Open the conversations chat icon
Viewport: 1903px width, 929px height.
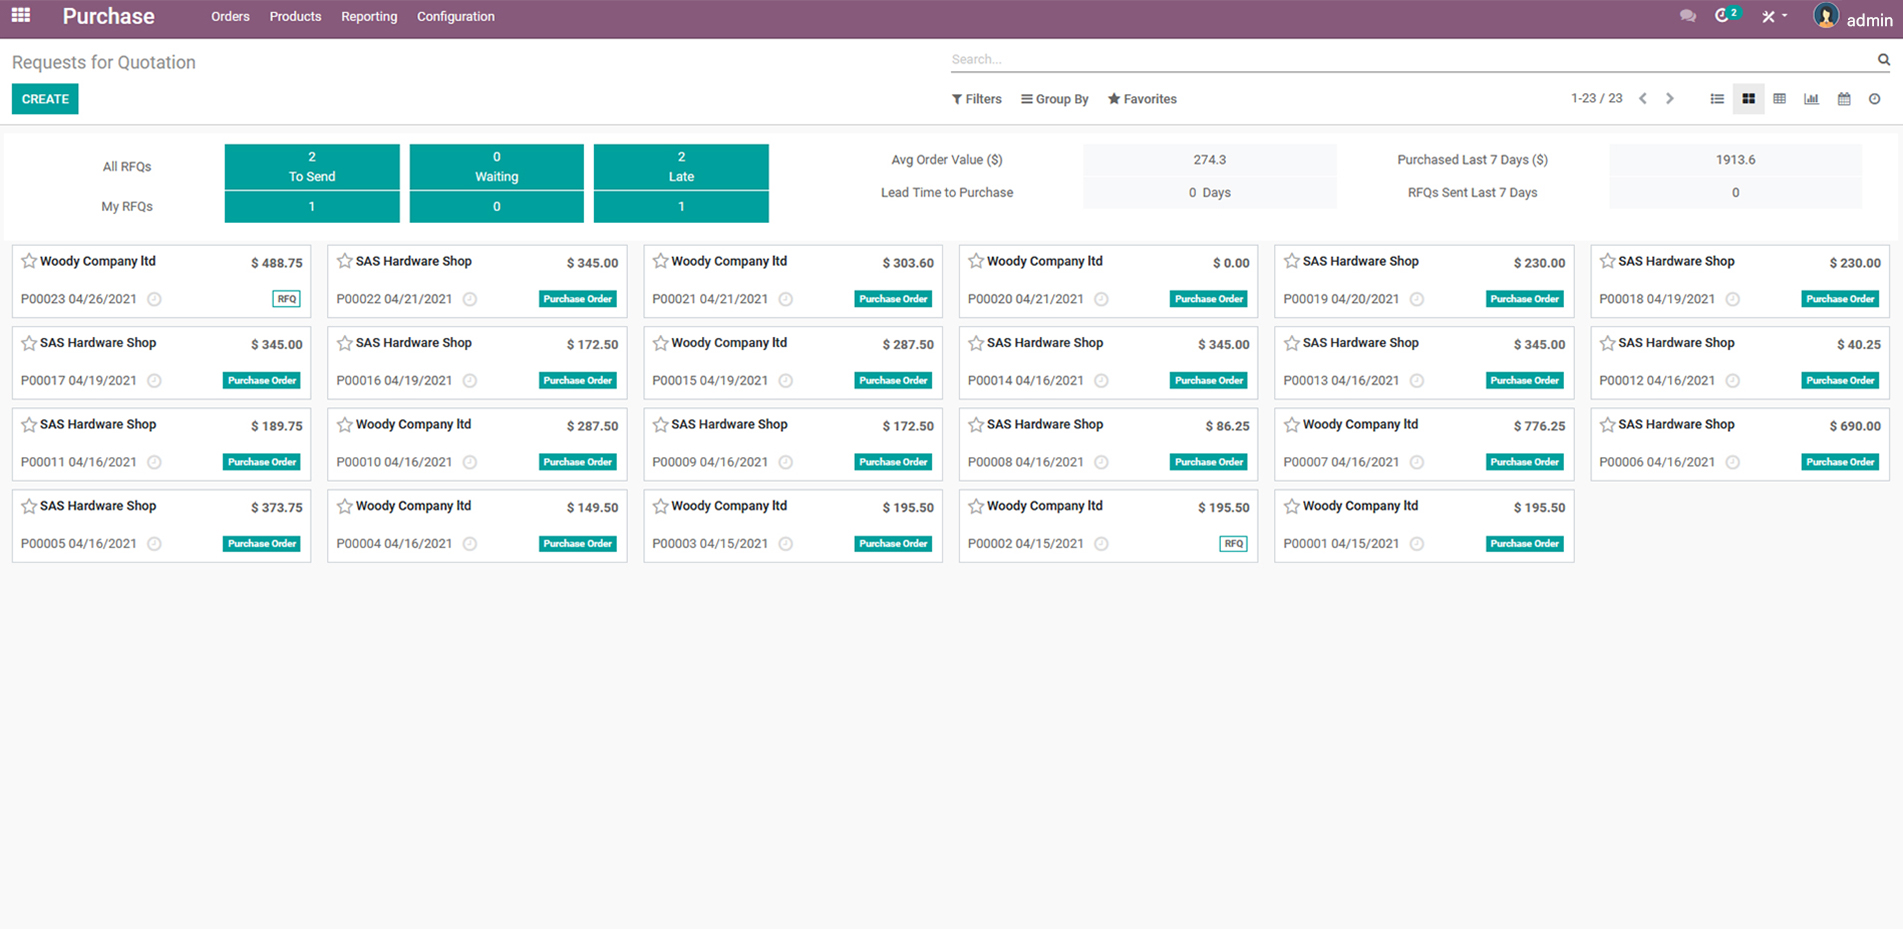pos(1688,17)
